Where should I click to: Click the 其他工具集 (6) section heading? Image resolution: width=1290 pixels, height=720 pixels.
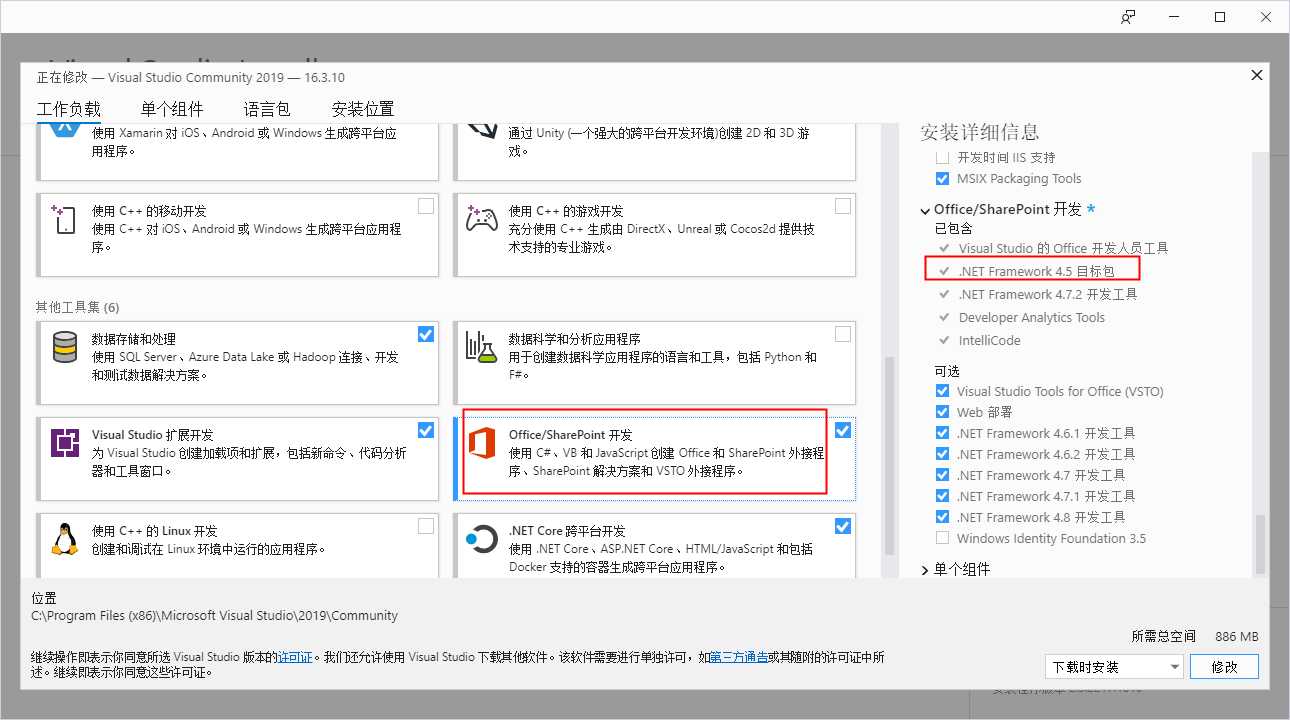(77, 307)
